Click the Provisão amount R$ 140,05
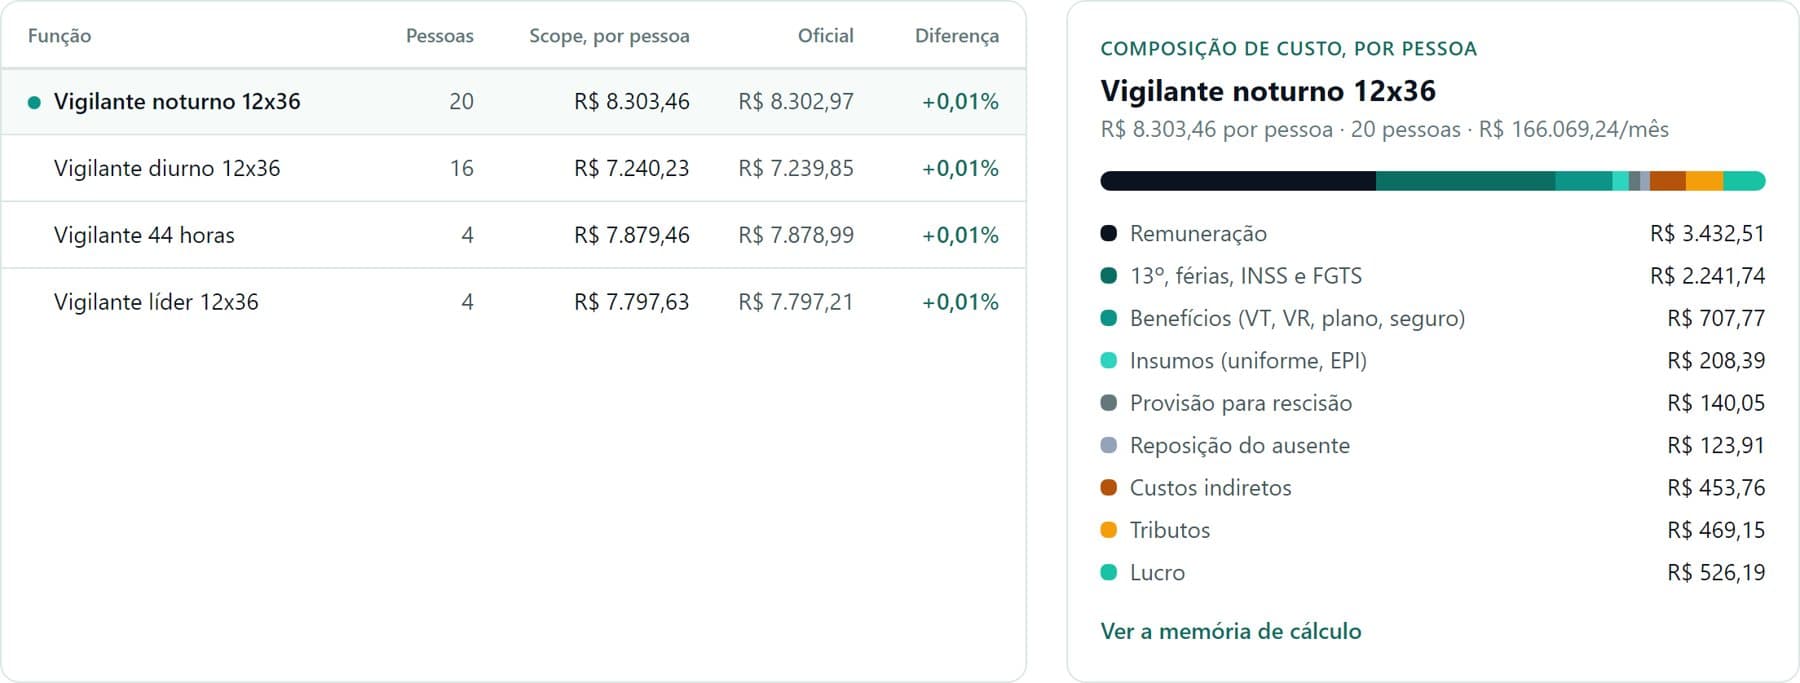Screen dimensions: 1800x683 [x=1716, y=403]
